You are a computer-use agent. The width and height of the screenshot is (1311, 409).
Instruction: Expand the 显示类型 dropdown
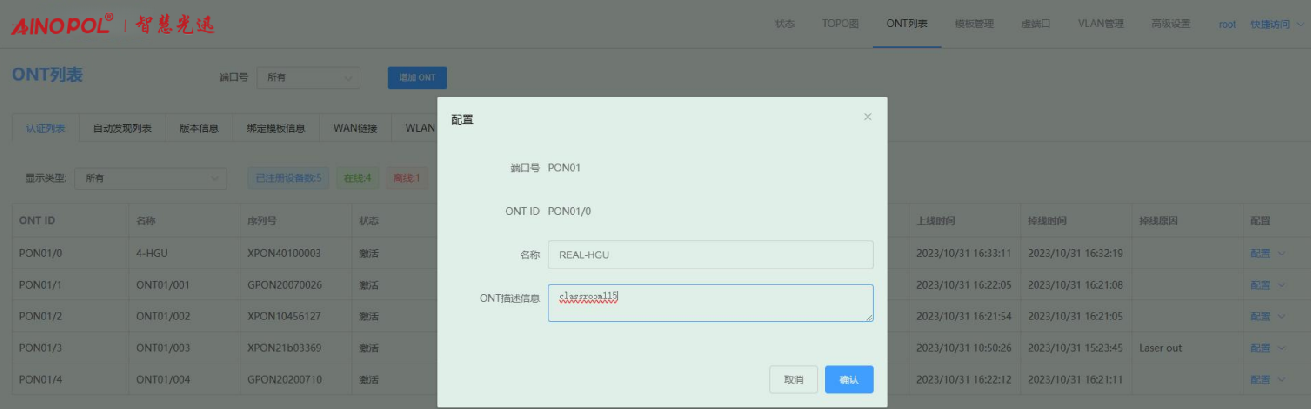[150, 178]
